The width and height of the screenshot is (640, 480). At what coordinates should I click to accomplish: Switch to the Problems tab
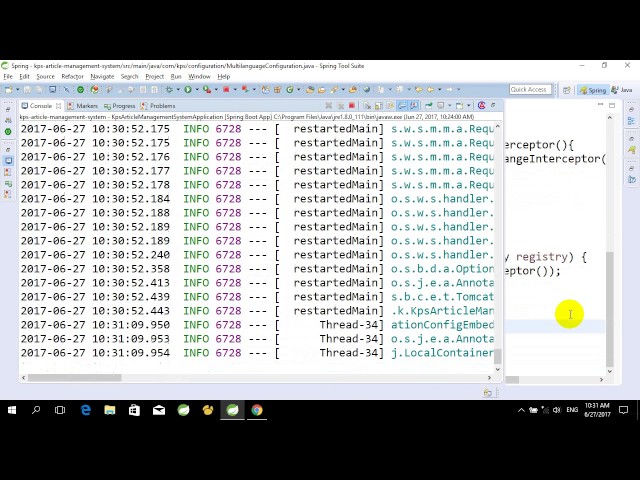pyautogui.click(x=158, y=106)
